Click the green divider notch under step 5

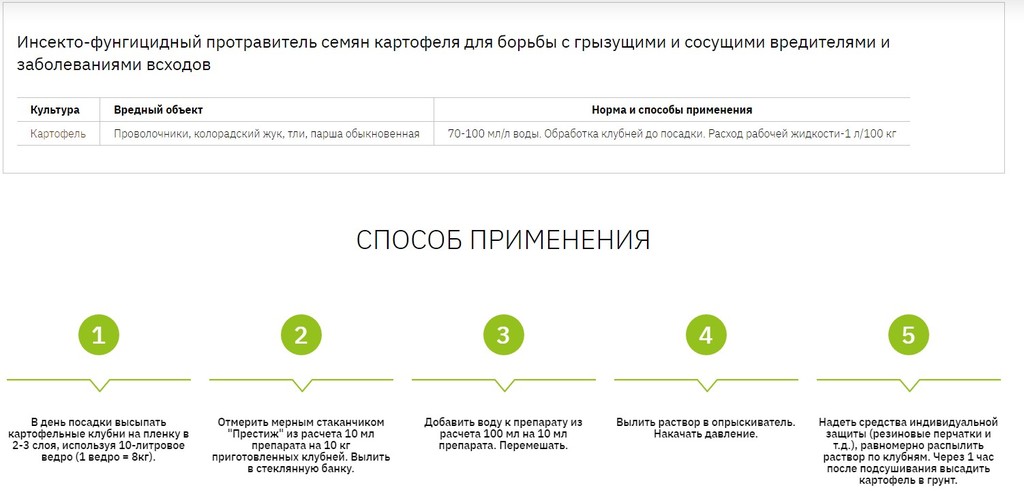(x=908, y=385)
